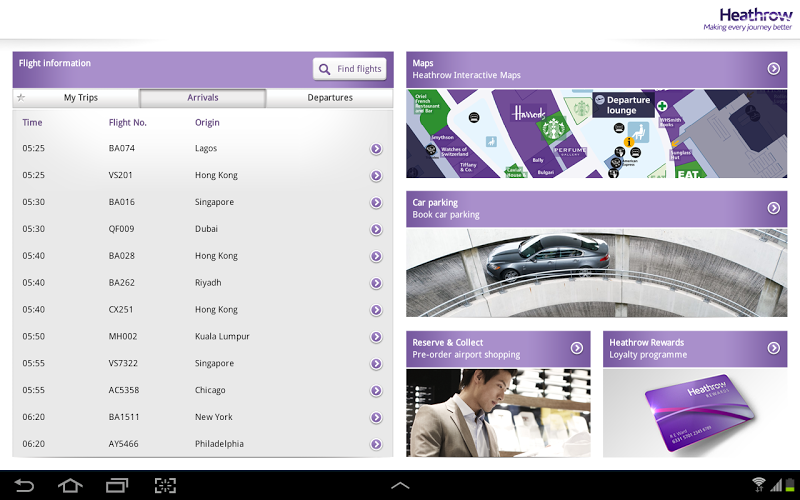Open the Loyalty programme header
This screenshot has height=500, width=800.
point(695,349)
